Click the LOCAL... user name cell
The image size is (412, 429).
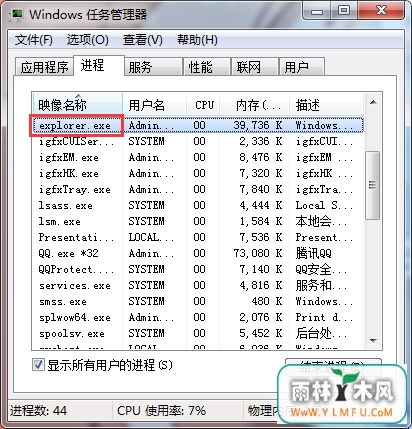tap(151, 237)
